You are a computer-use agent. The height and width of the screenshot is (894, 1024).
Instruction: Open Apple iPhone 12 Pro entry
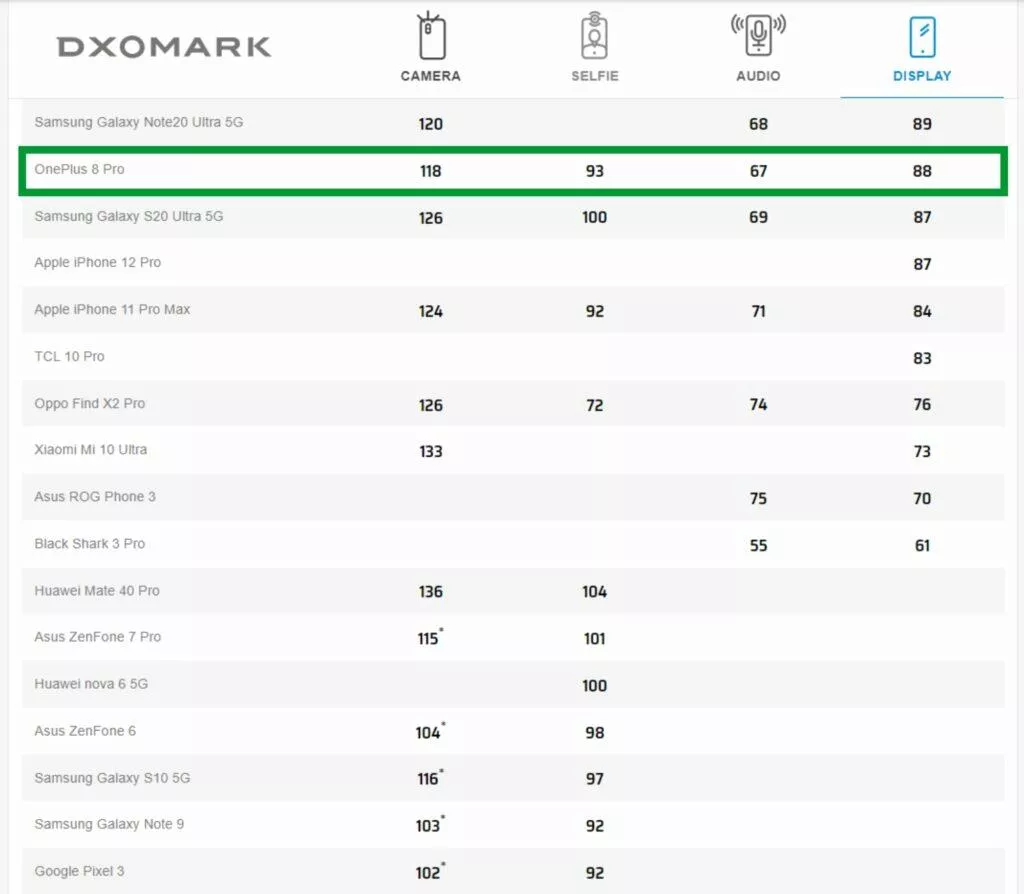pos(97,263)
